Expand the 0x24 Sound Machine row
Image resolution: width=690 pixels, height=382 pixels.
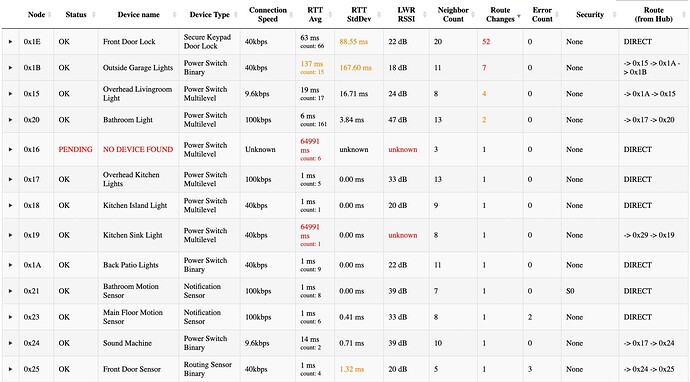pyautogui.click(x=11, y=343)
